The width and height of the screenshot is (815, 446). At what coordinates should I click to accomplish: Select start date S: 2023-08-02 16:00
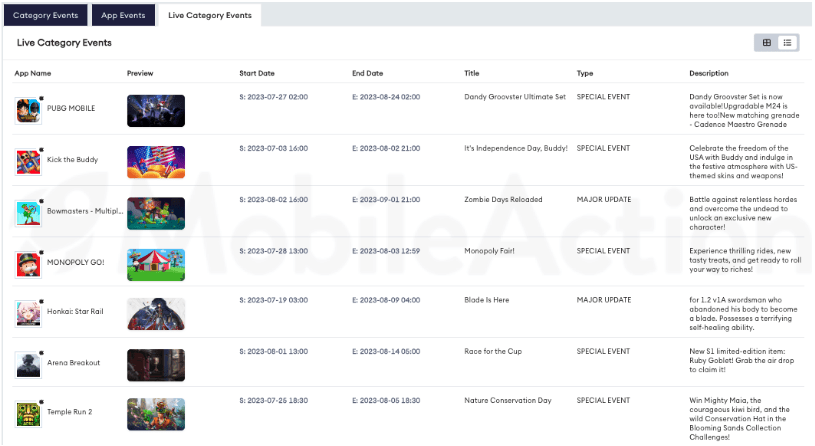click(x=273, y=200)
